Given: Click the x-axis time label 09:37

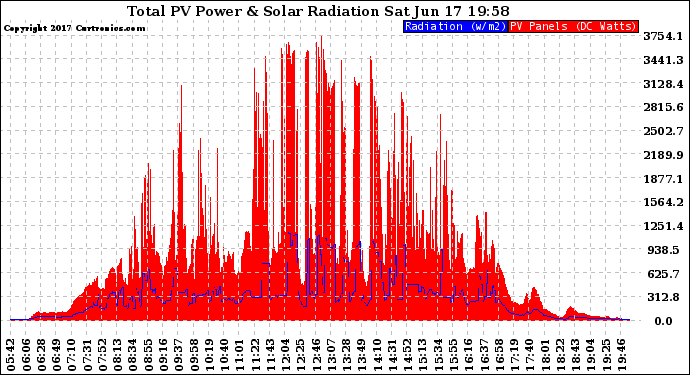Looking at the screenshot, I should (x=179, y=355).
